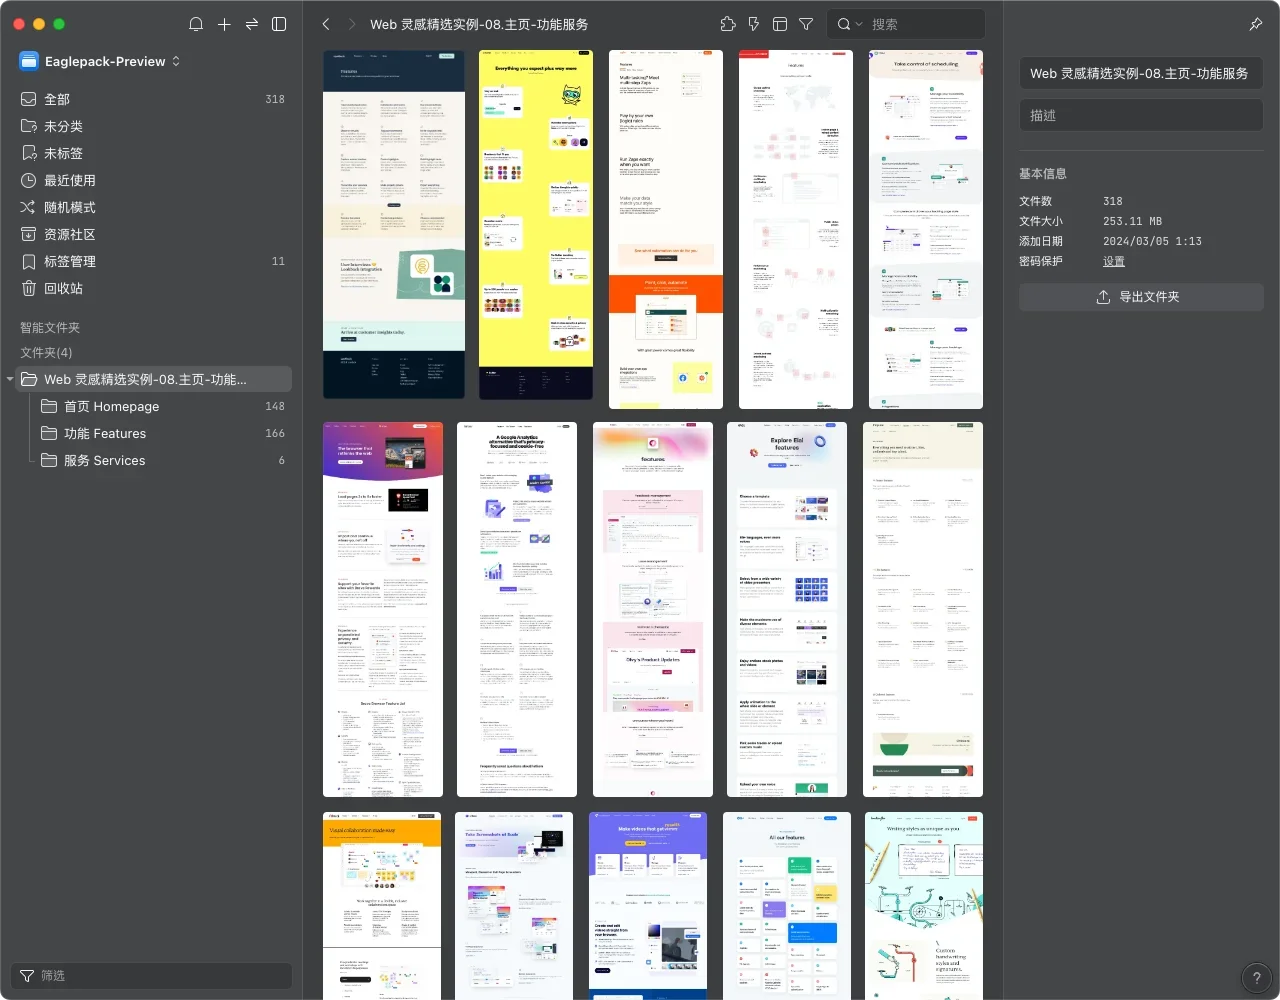The width and height of the screenshot is (1280, 1000).
Task: Open the layout view options icon
Action: point(780,24)
